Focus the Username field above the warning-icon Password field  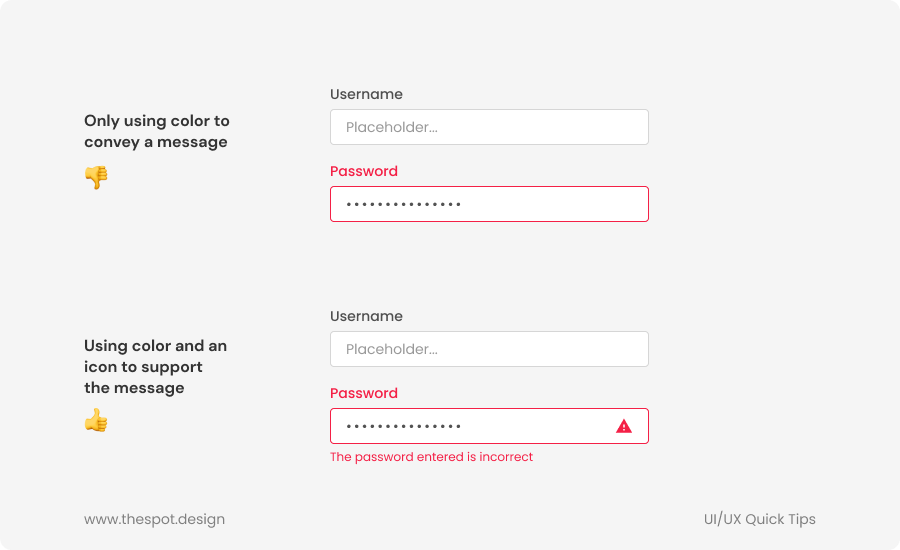489,349
